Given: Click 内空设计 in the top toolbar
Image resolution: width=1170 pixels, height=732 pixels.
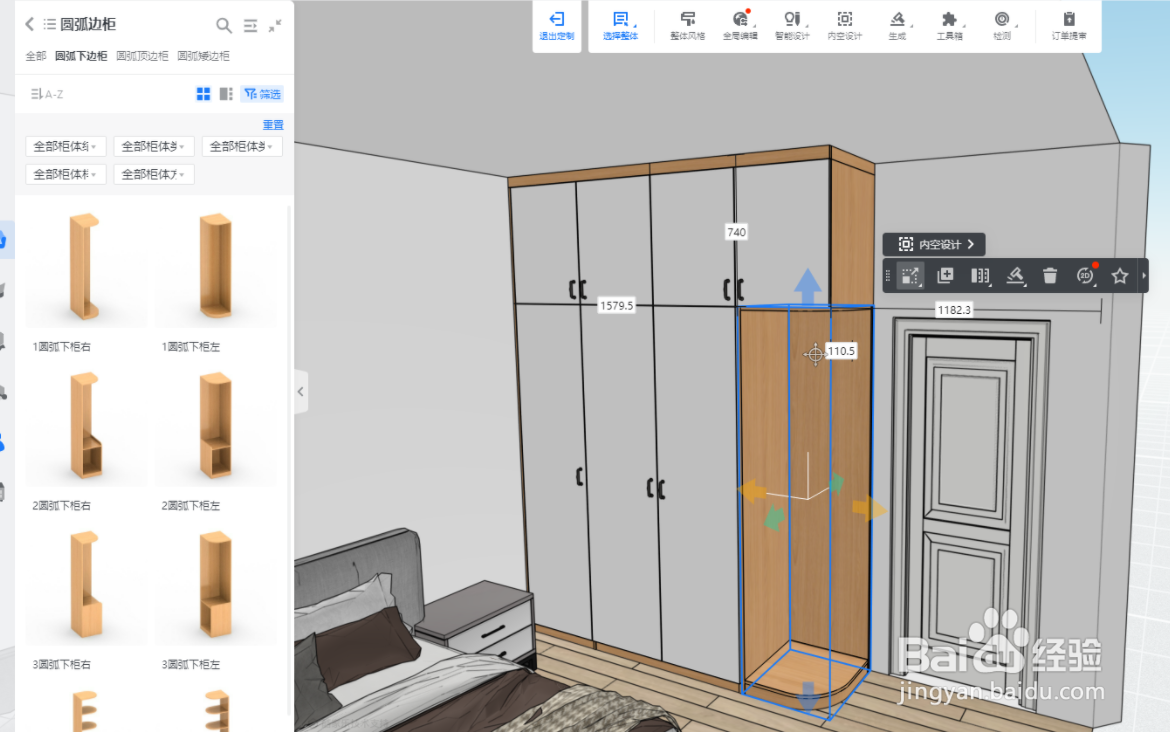Looking at the screenshot, I should [x=845, y=25].
